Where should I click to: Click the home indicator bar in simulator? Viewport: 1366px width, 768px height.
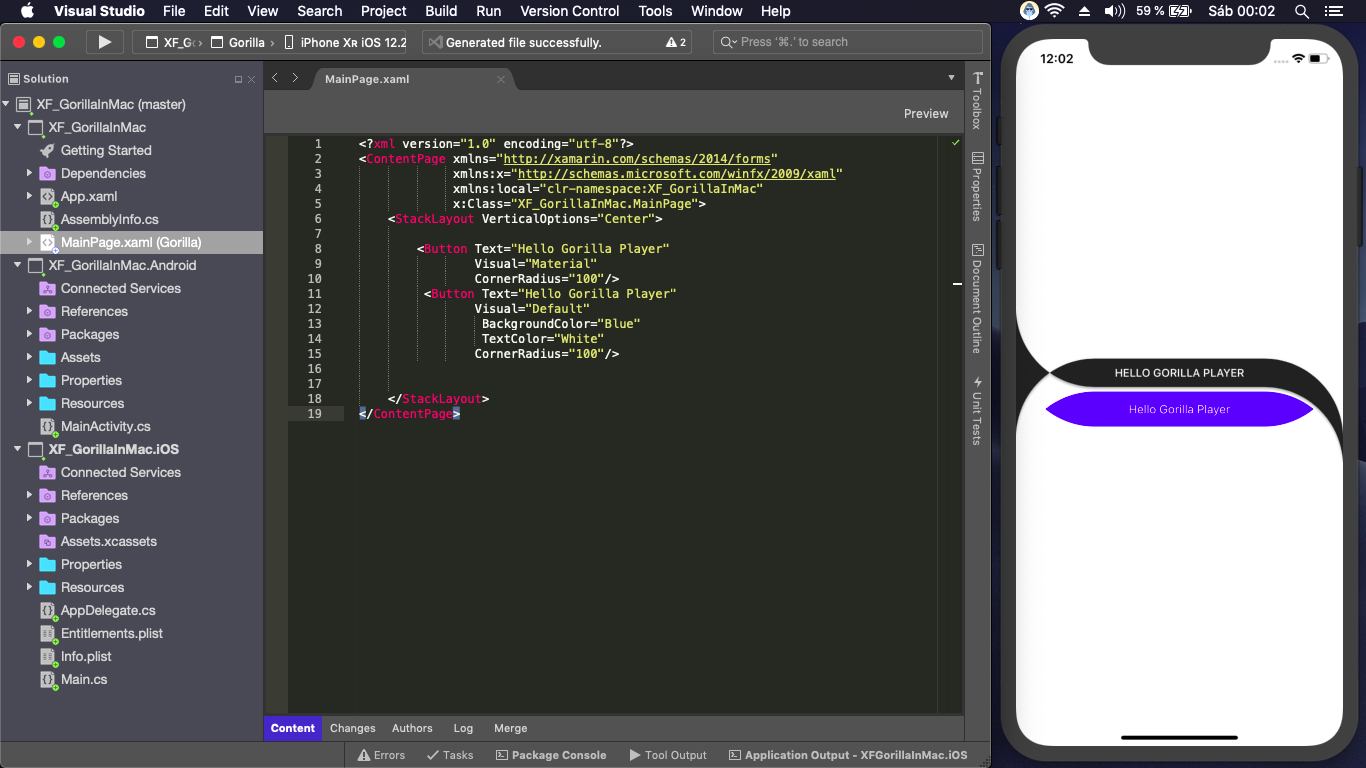coord(1180,737)
